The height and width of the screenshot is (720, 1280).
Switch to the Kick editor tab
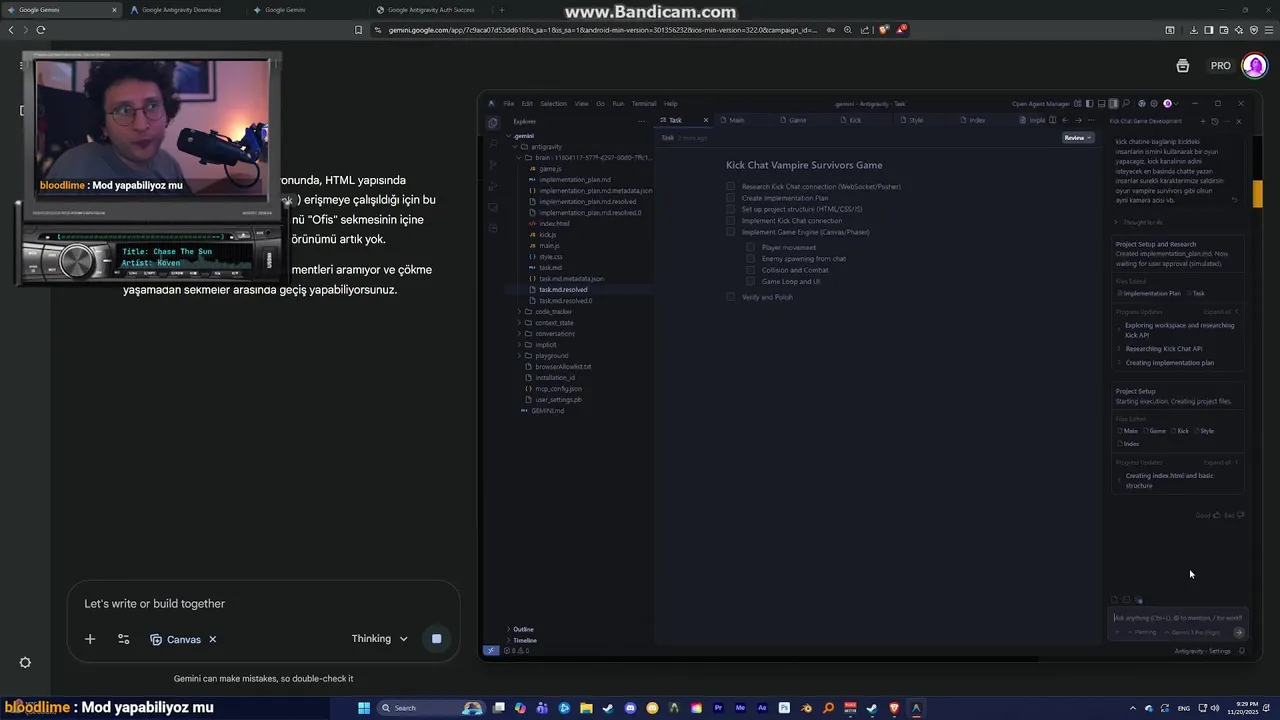[x=855, y=120]
